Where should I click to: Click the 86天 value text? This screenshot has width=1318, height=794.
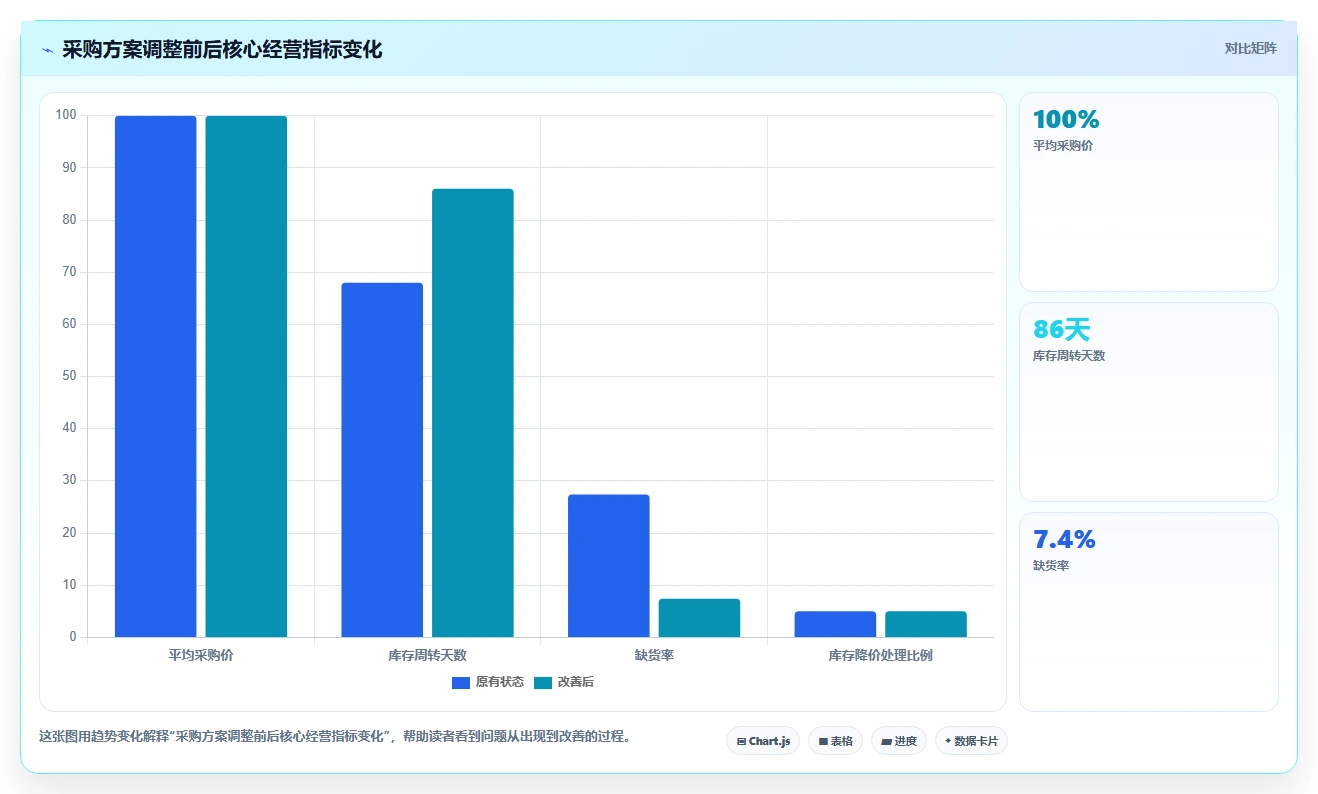click(x=1062, y=329)
